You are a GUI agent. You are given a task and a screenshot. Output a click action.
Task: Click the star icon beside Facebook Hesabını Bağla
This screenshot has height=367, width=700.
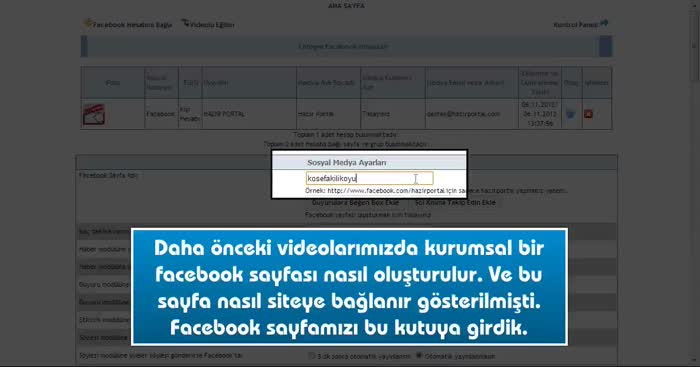(88, 23)
